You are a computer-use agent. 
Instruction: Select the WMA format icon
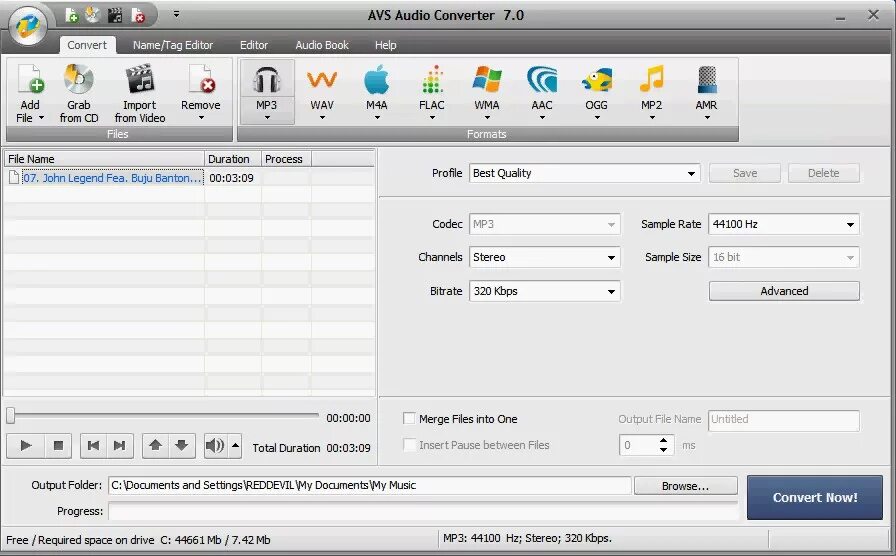click(x=487, y=80)
